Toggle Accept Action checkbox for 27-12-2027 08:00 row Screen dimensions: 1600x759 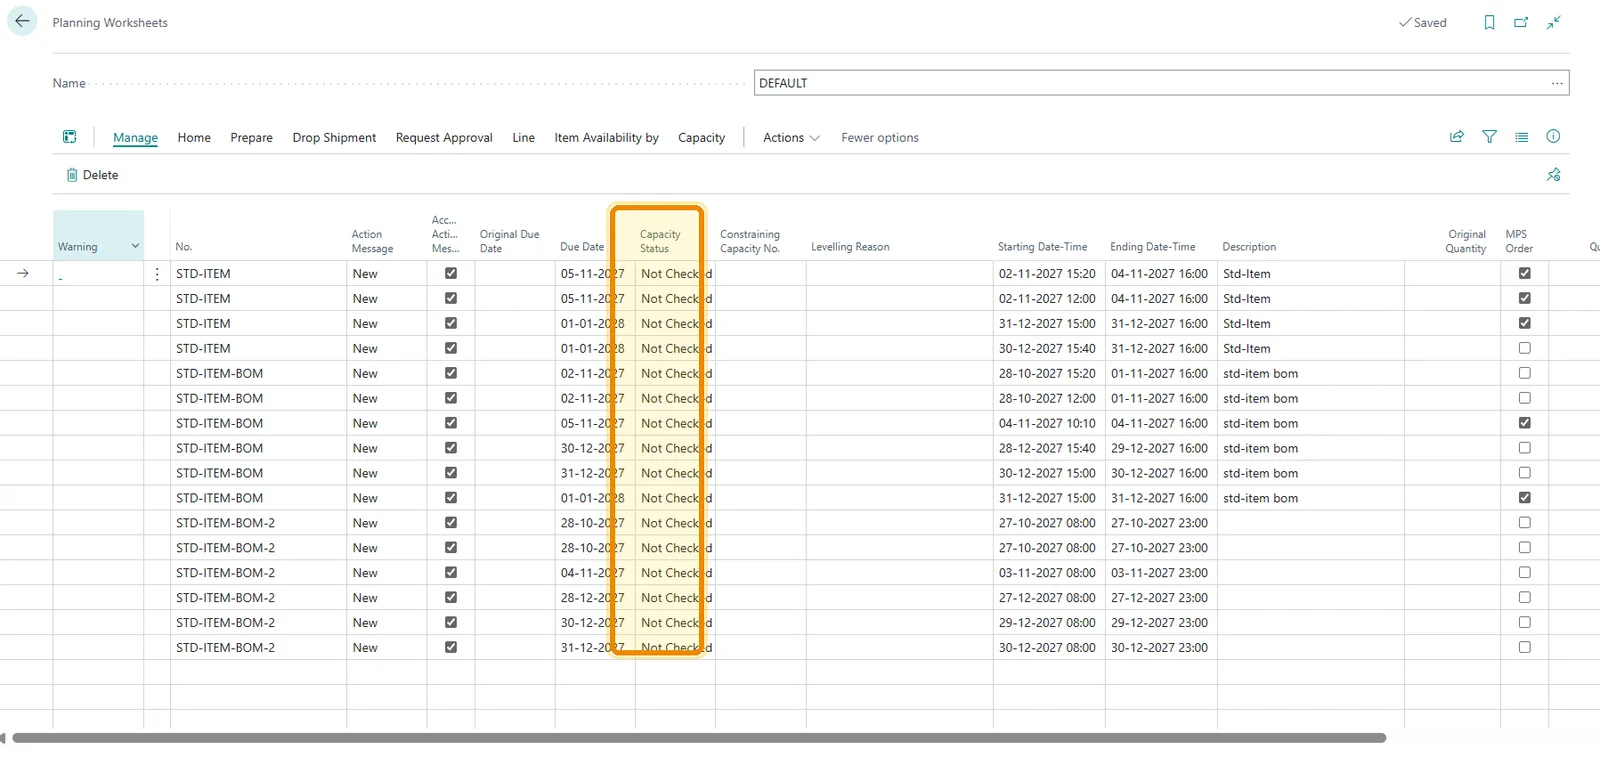[x=451, y=597]
